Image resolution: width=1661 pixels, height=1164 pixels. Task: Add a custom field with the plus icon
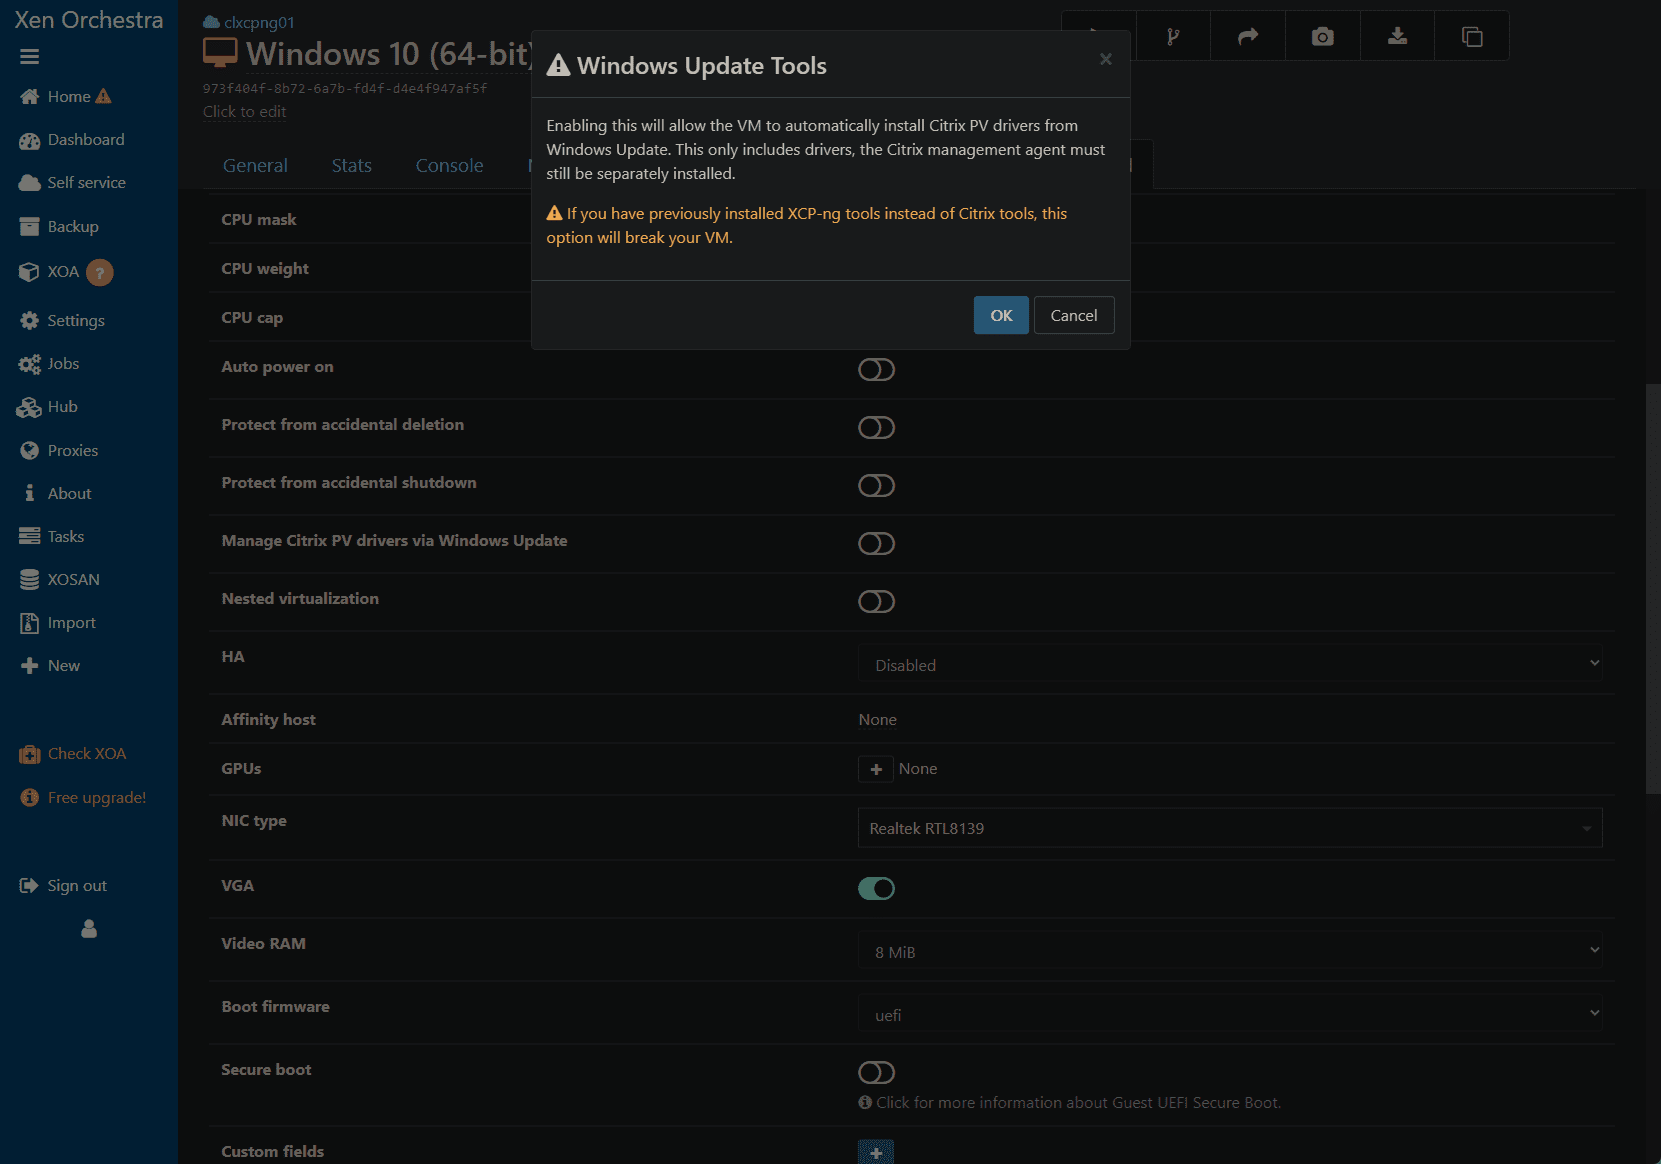(x=876, y=1152)
